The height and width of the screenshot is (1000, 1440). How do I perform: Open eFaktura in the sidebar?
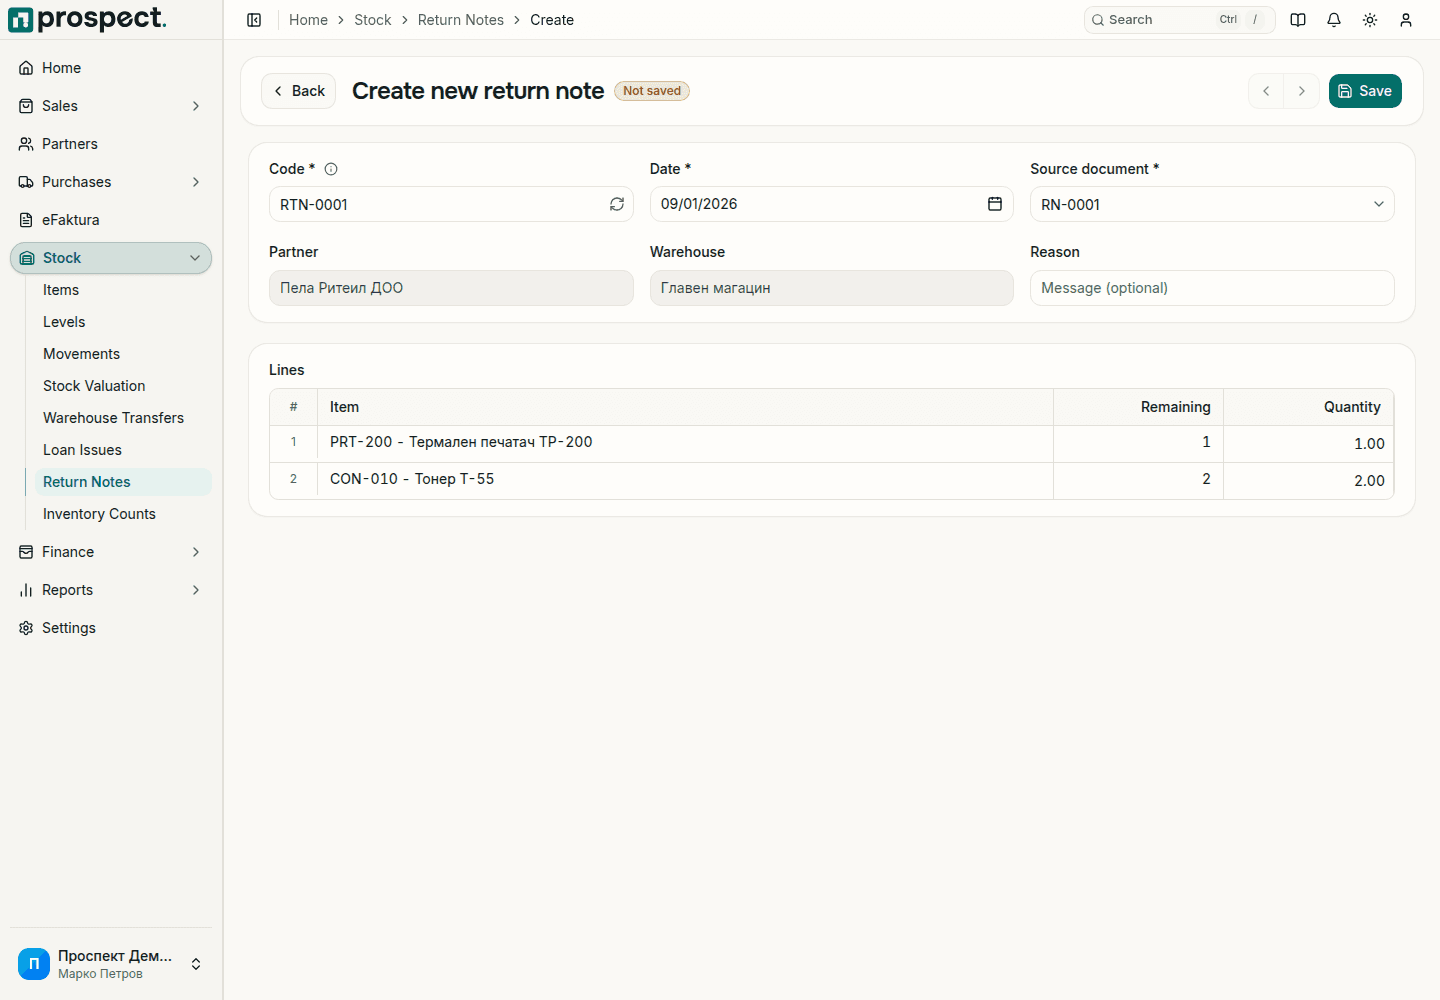[x=111, y=220]
